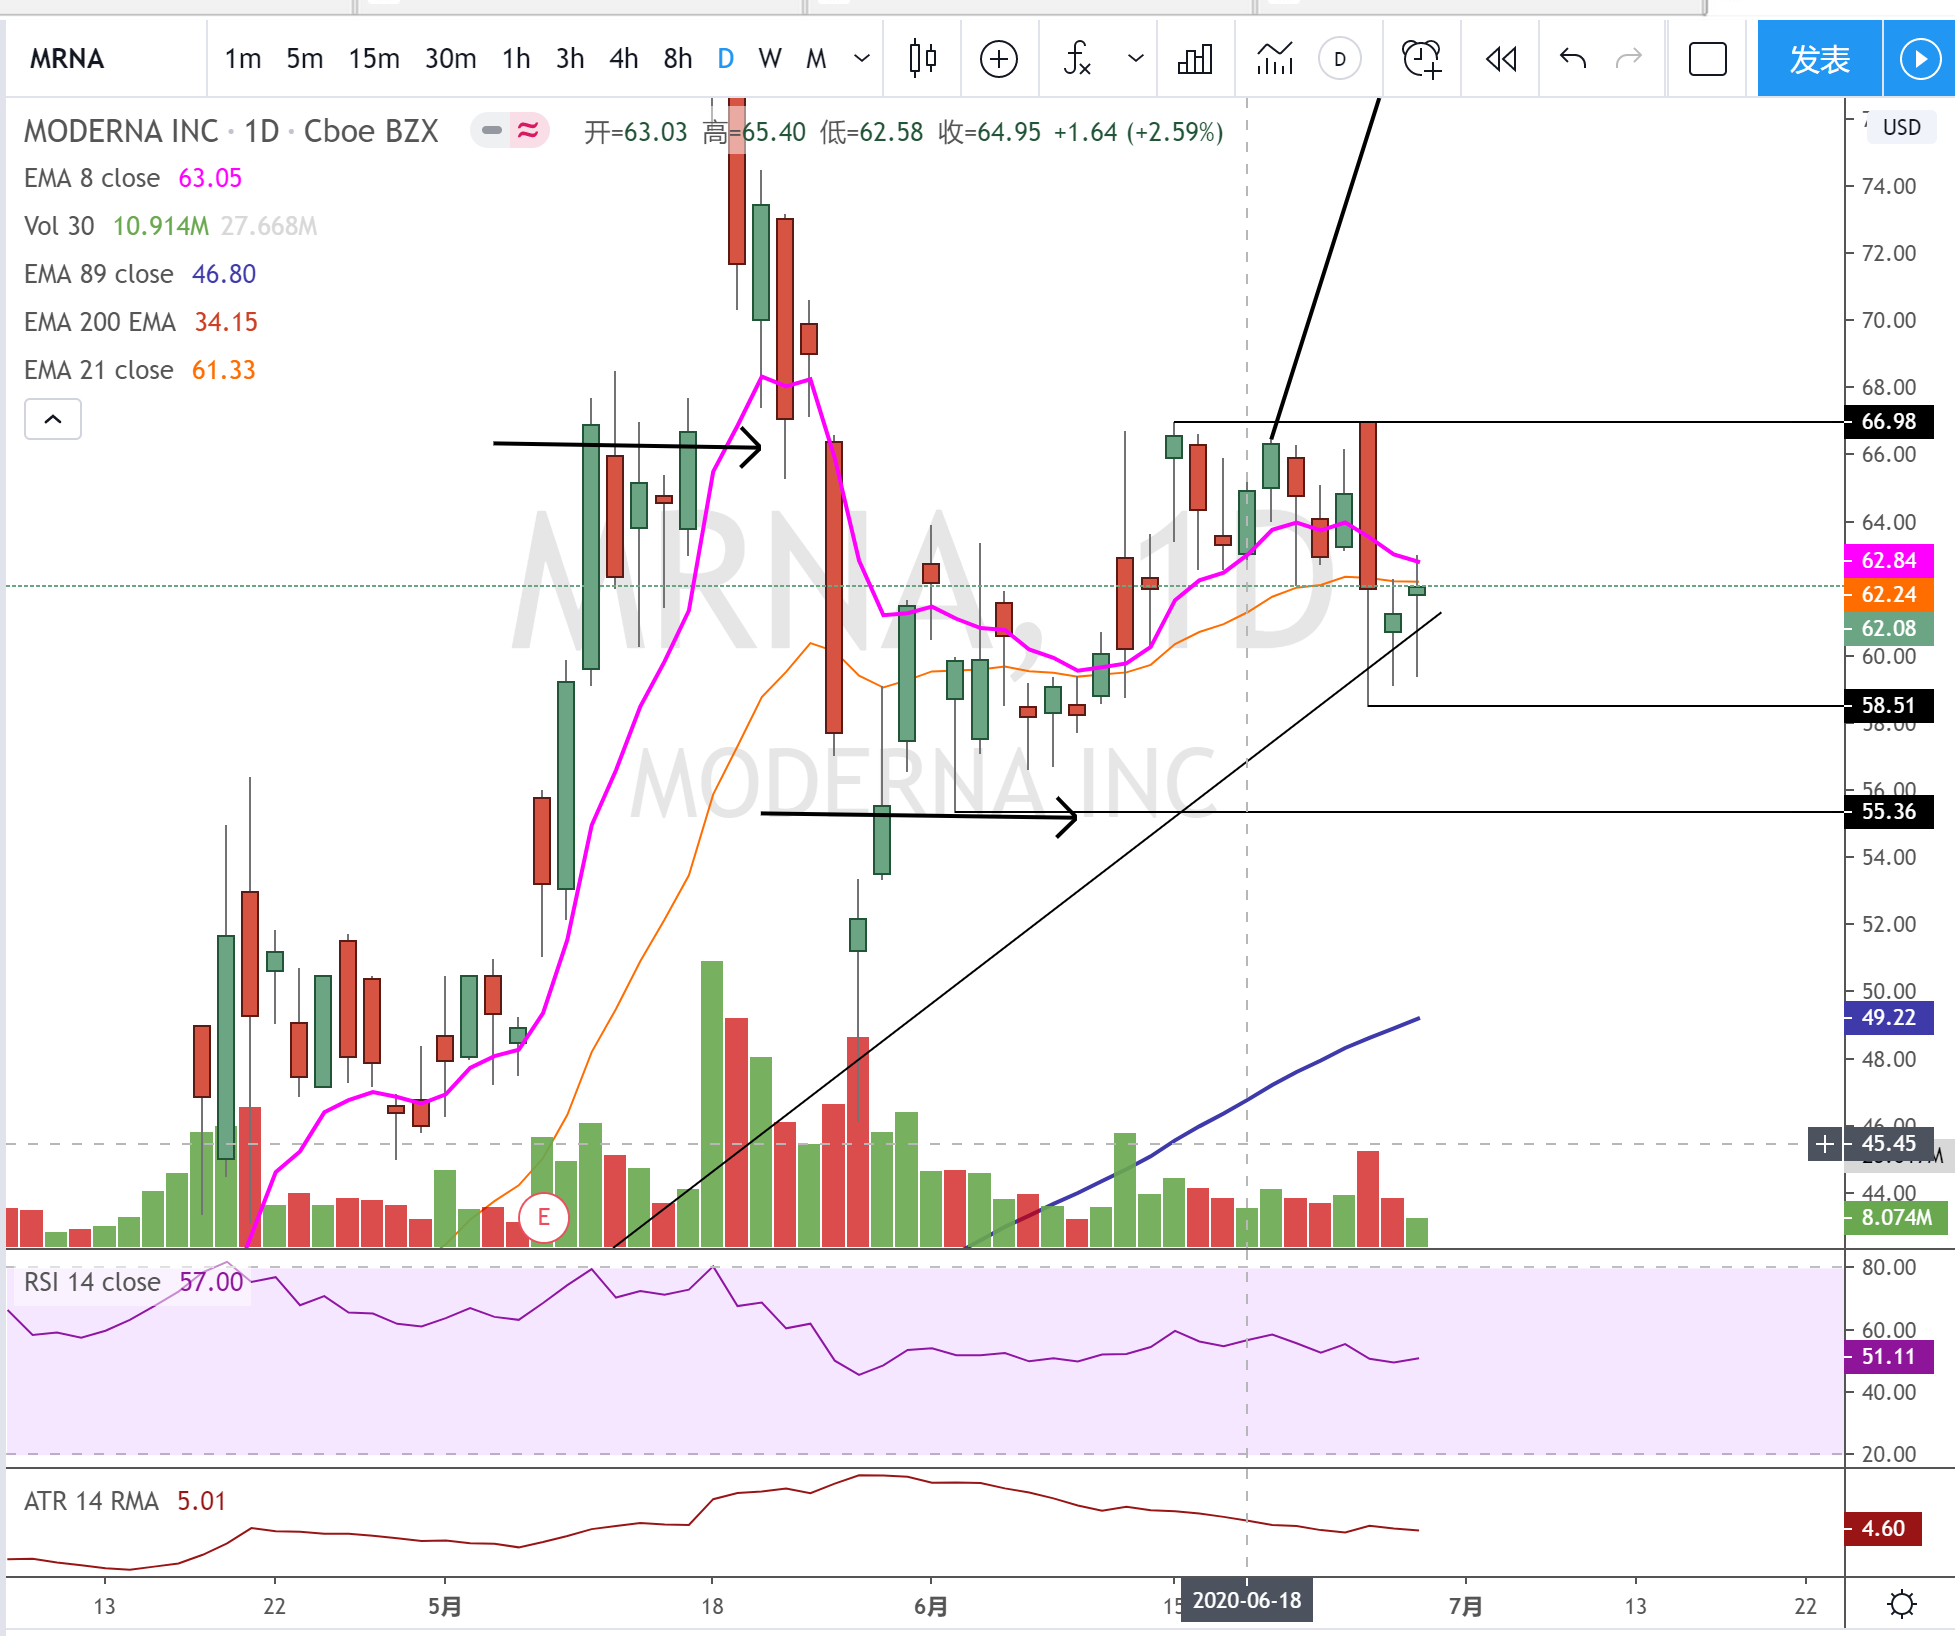Click the plus button beside 45.45

1825,1143
